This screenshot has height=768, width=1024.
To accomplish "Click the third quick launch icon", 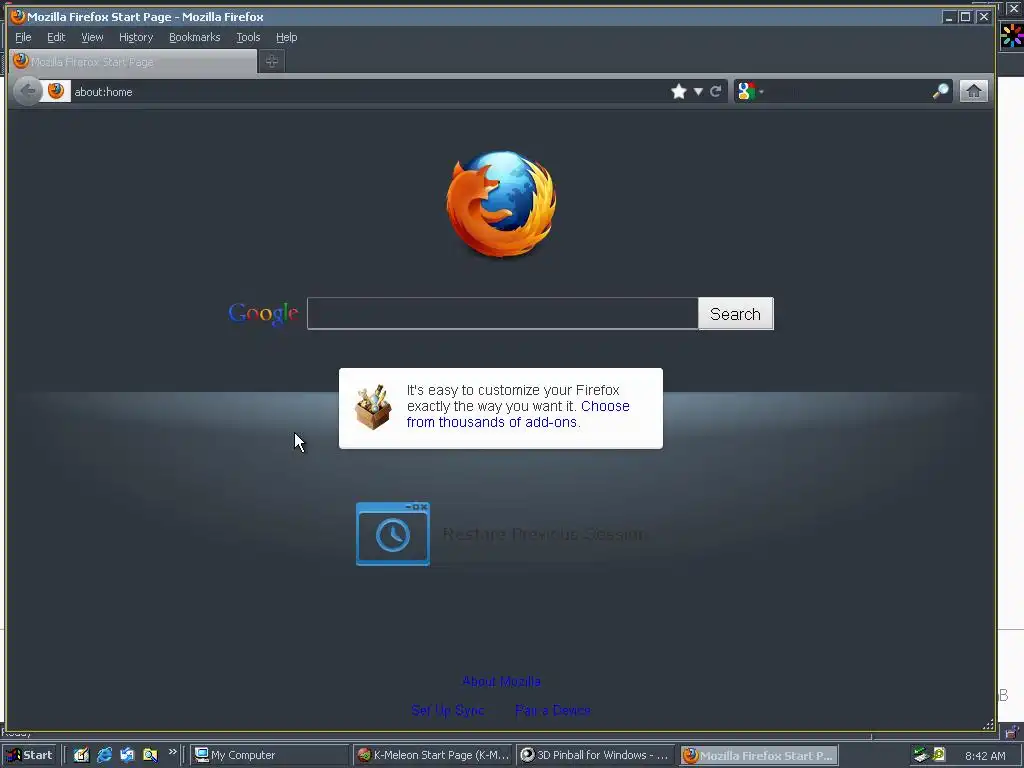I will click(127, 755).
